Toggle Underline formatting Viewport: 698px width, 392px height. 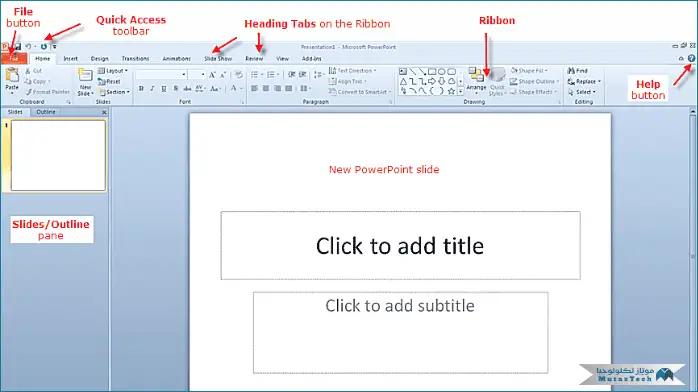[164, 89]
